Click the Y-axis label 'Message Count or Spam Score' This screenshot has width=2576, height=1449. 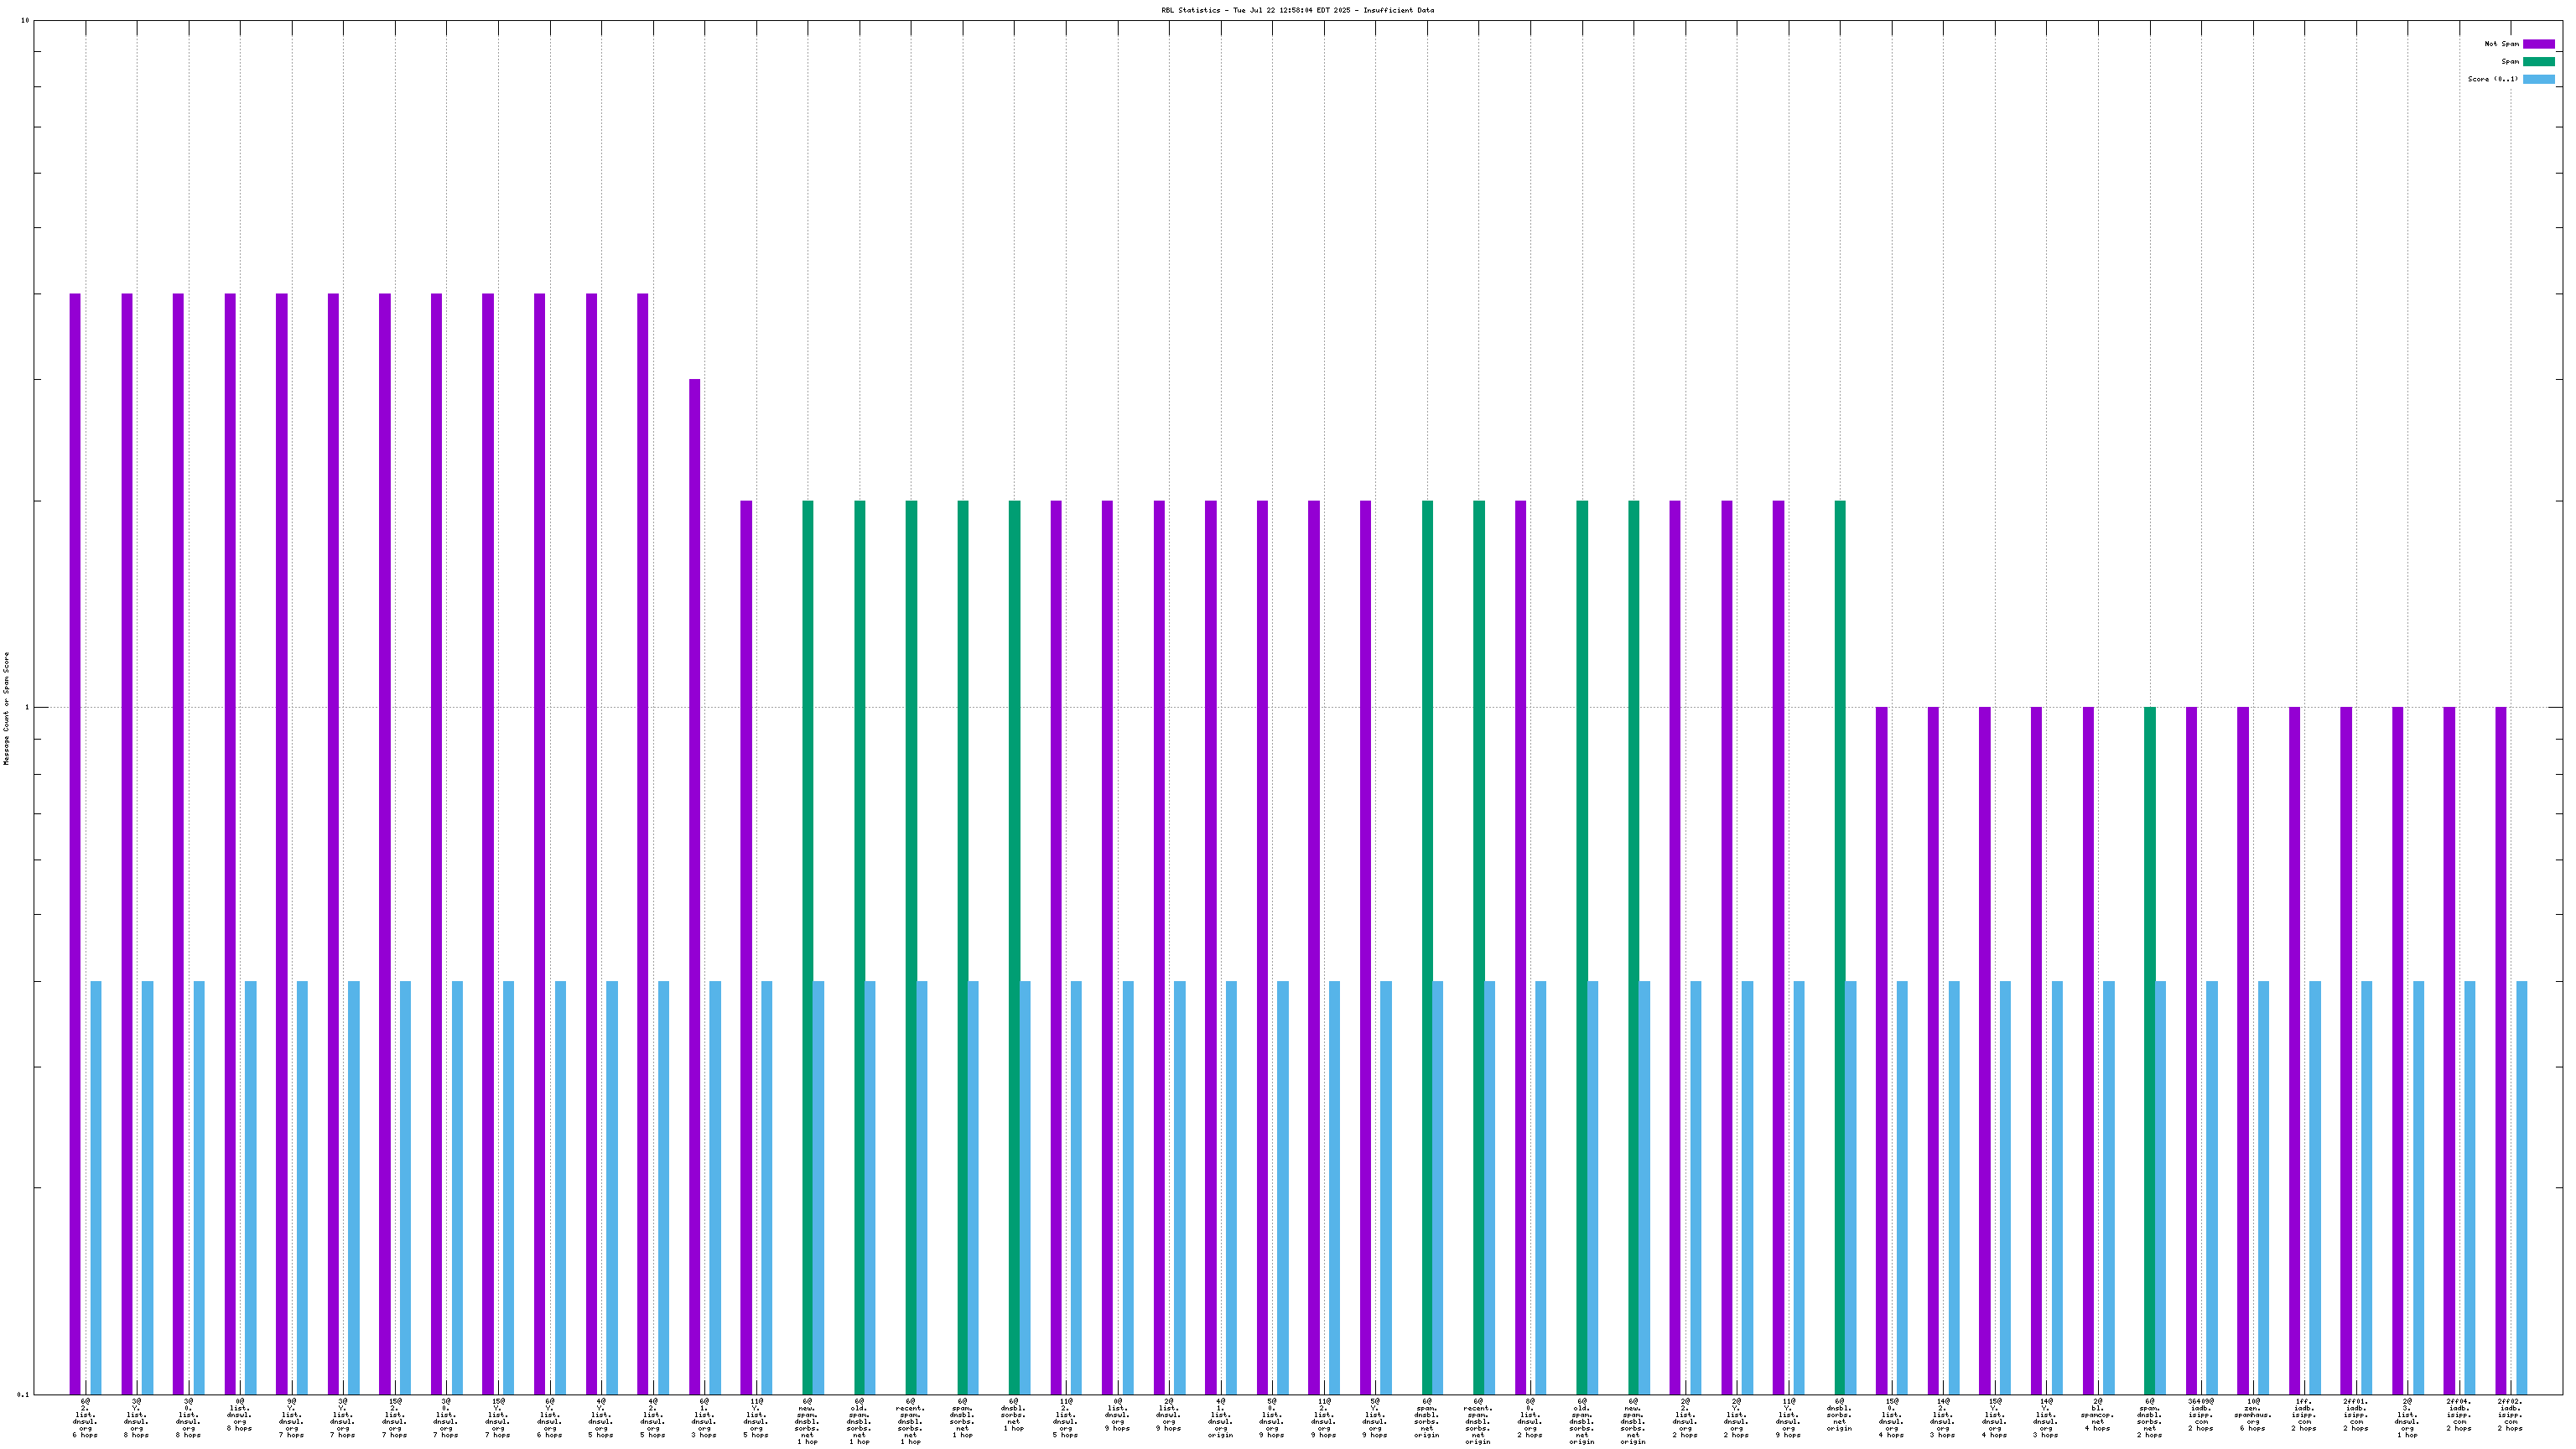coord(6,708)
